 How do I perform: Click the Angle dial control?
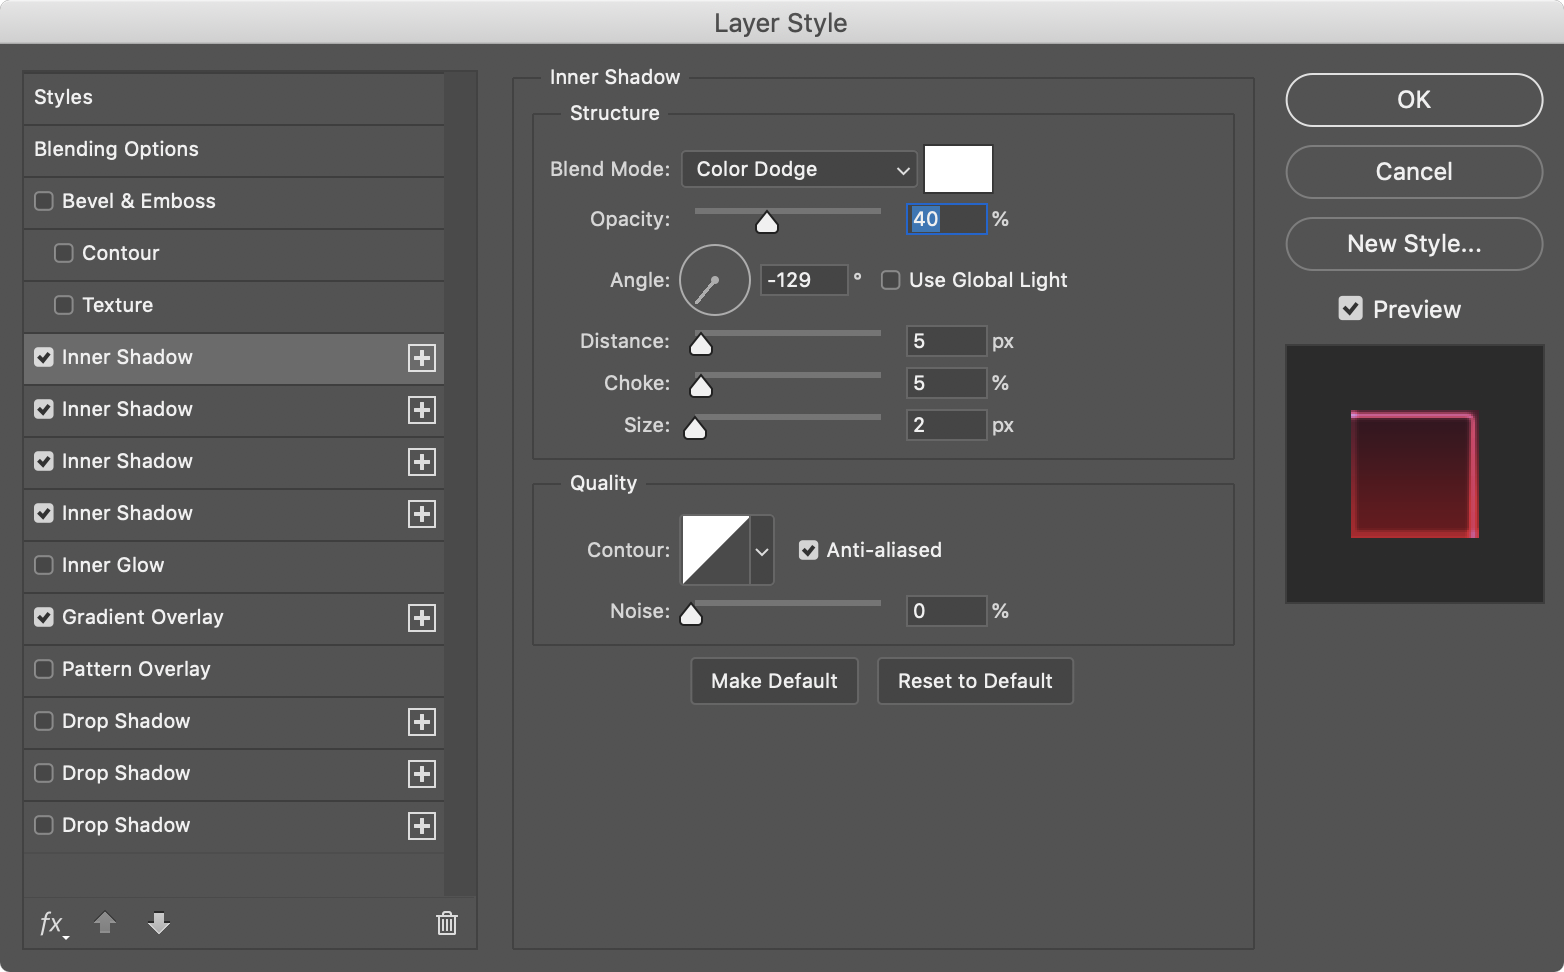click(x=714, y=281)
